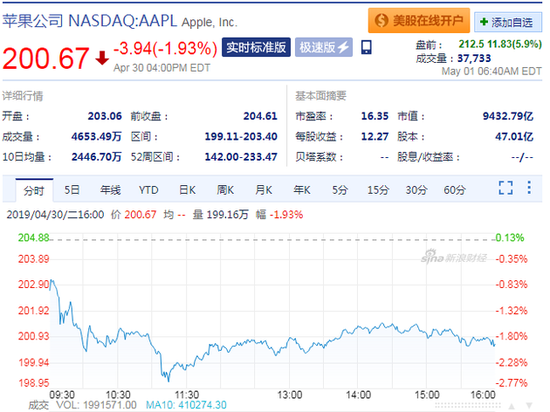Click the price change -3.94(-1.93%)
The image size is (550, 412).
click(165, 48)
